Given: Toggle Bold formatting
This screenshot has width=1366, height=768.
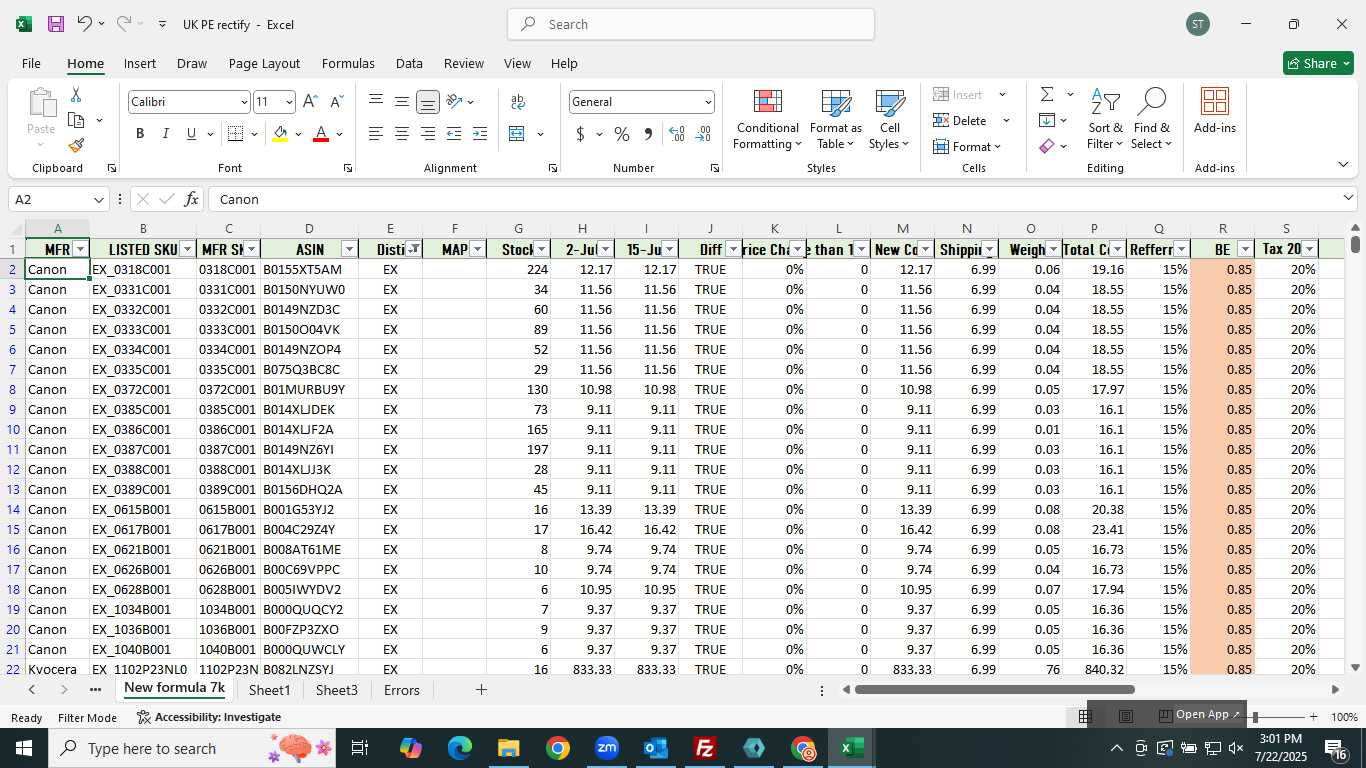Looking at the screenshot, I should tap(140, 134).
